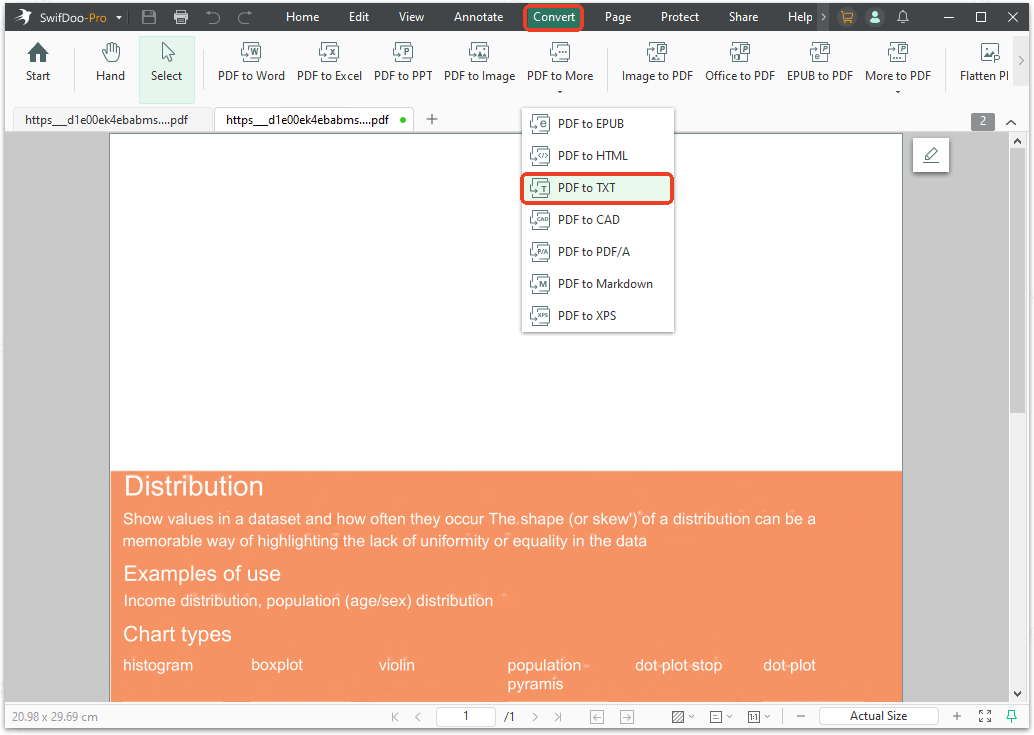Open the PDF to Excel converter
The width and height of the screenshot is (1034, 735).
tap(329, 62)
